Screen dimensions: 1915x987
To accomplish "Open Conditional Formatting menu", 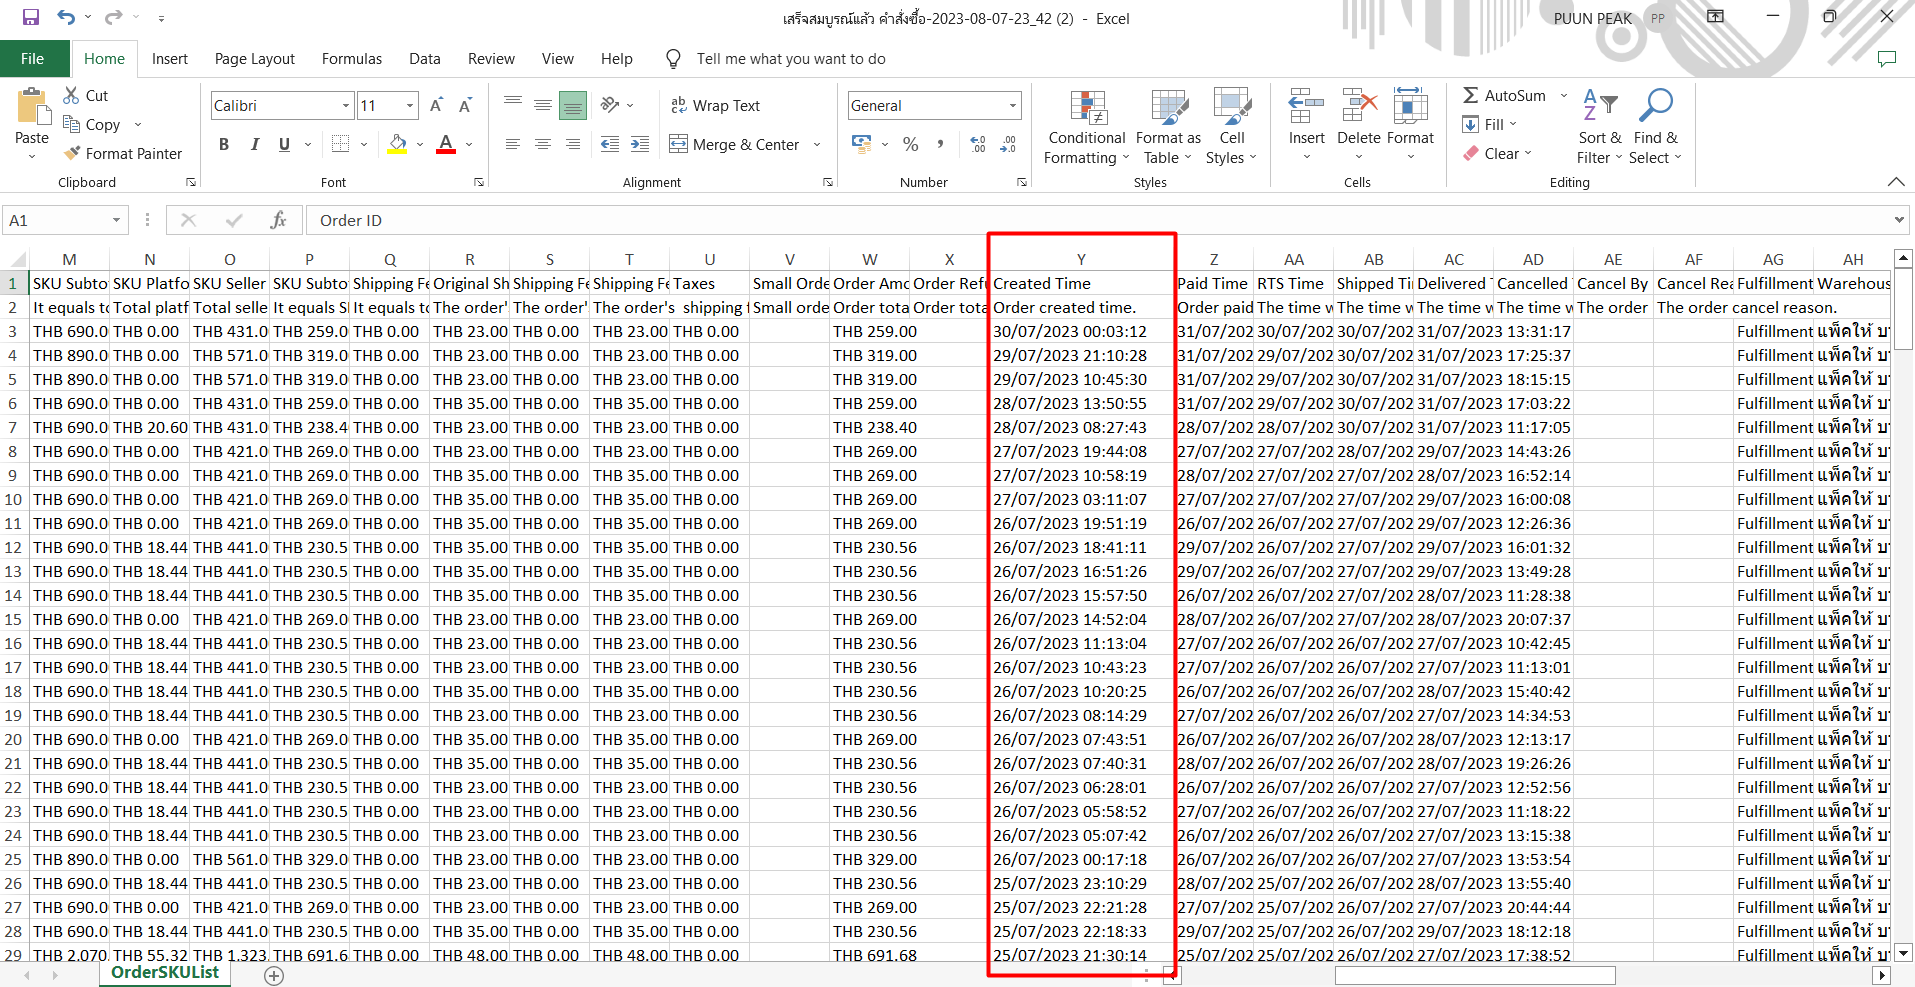I will [x=1087, y=127].
